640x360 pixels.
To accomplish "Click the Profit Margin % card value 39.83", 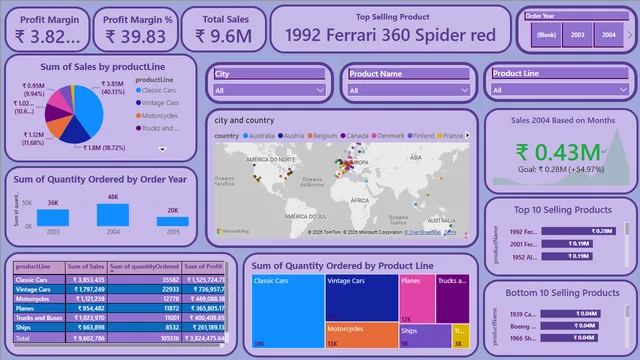I will pos(136,37).
